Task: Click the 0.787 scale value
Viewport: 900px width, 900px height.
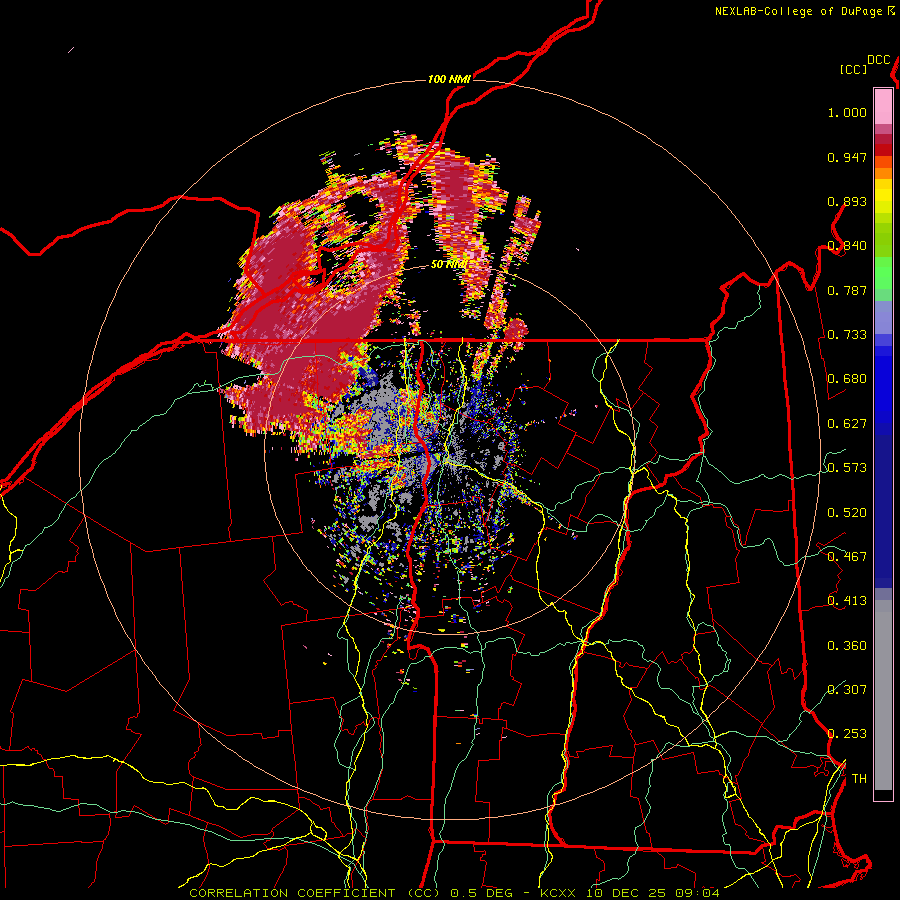Action: (x=847, y=290)
